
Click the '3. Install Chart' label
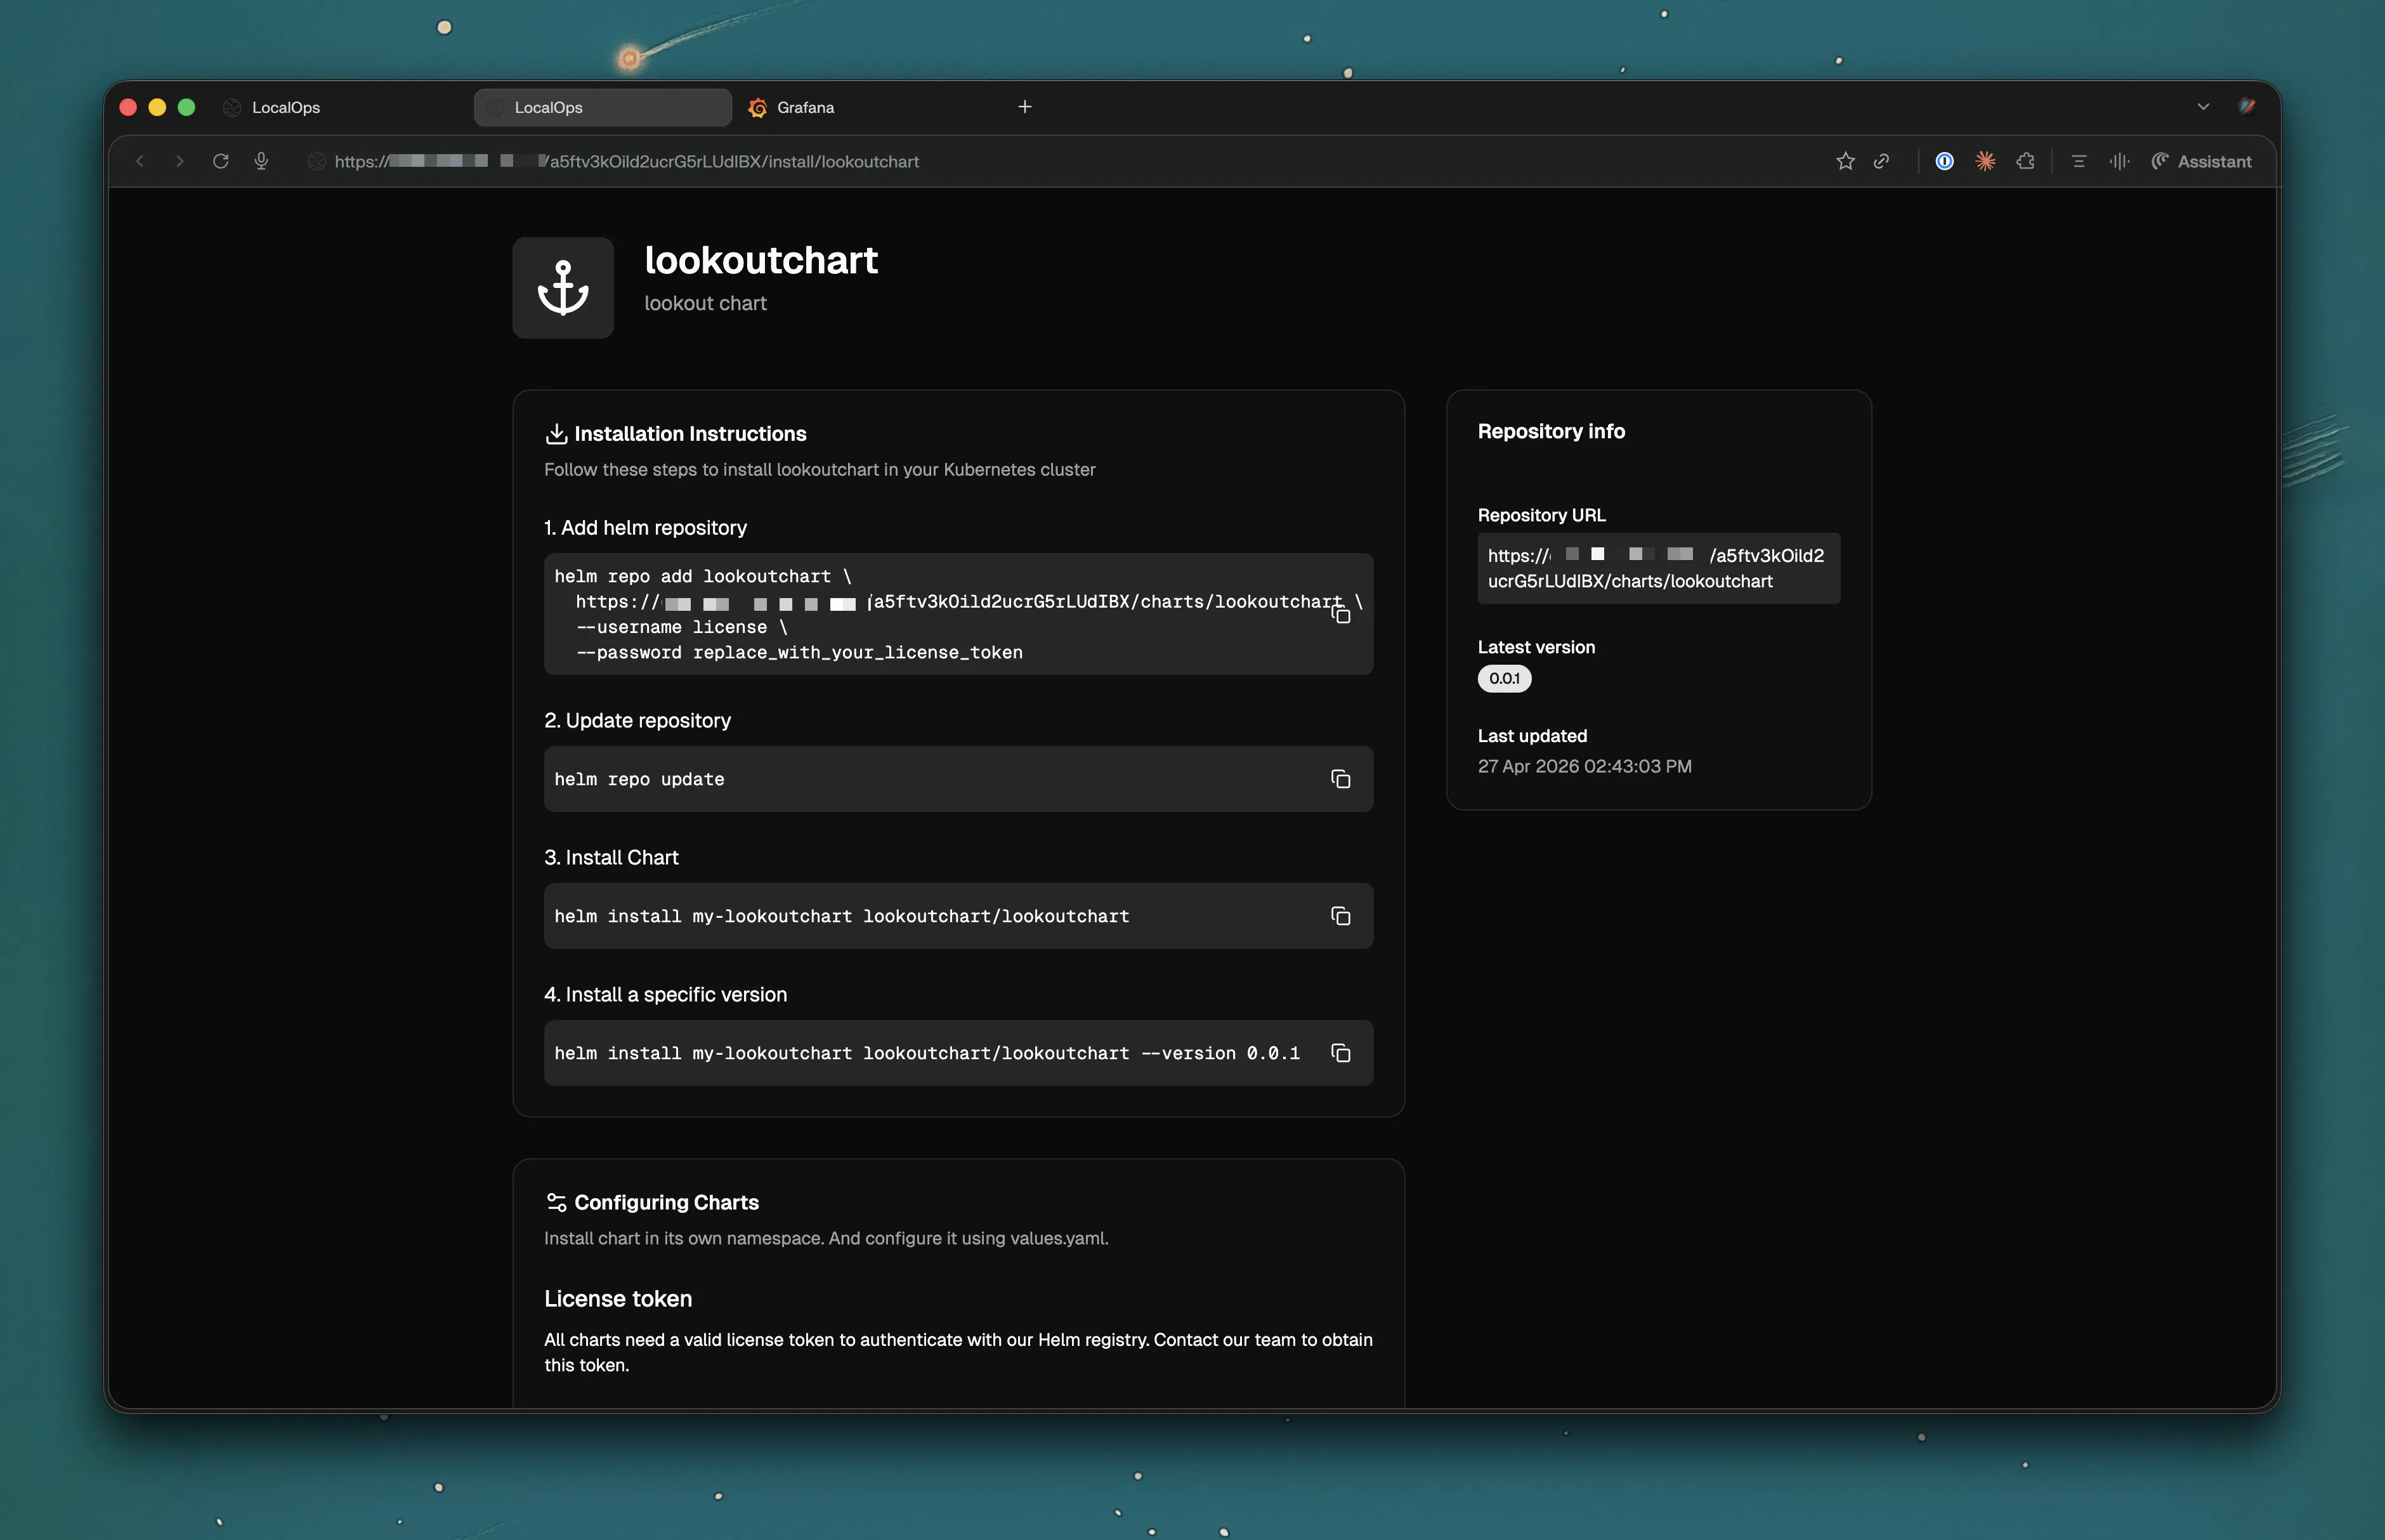611,858
